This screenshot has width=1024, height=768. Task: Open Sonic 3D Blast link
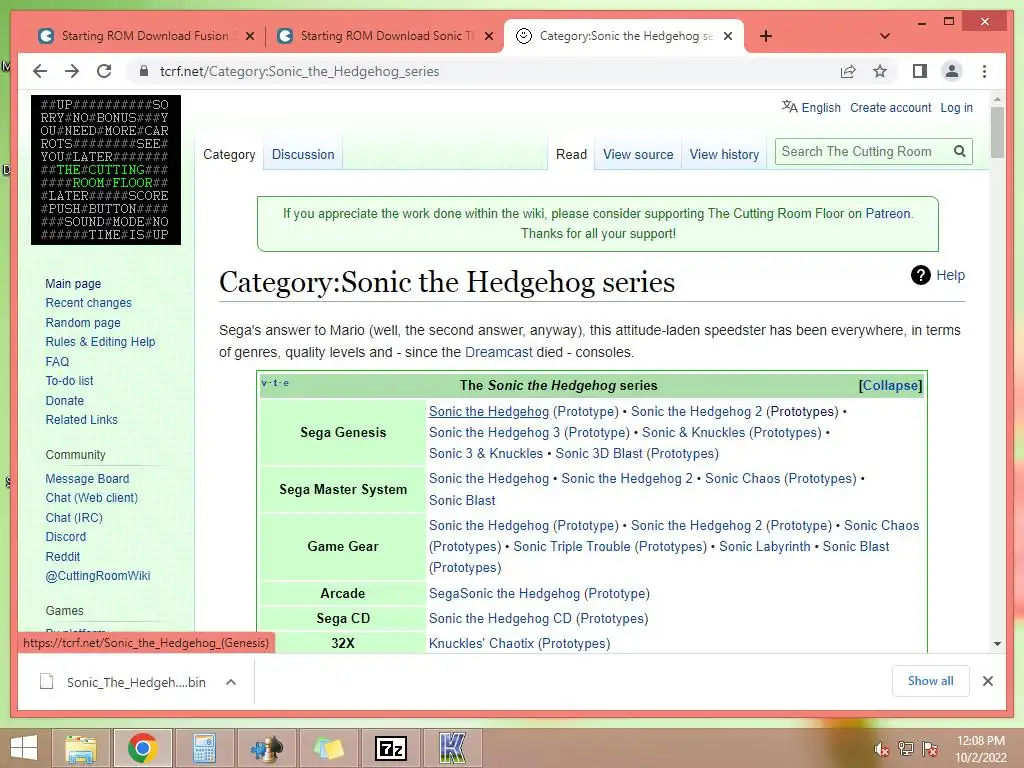(599, 453)
